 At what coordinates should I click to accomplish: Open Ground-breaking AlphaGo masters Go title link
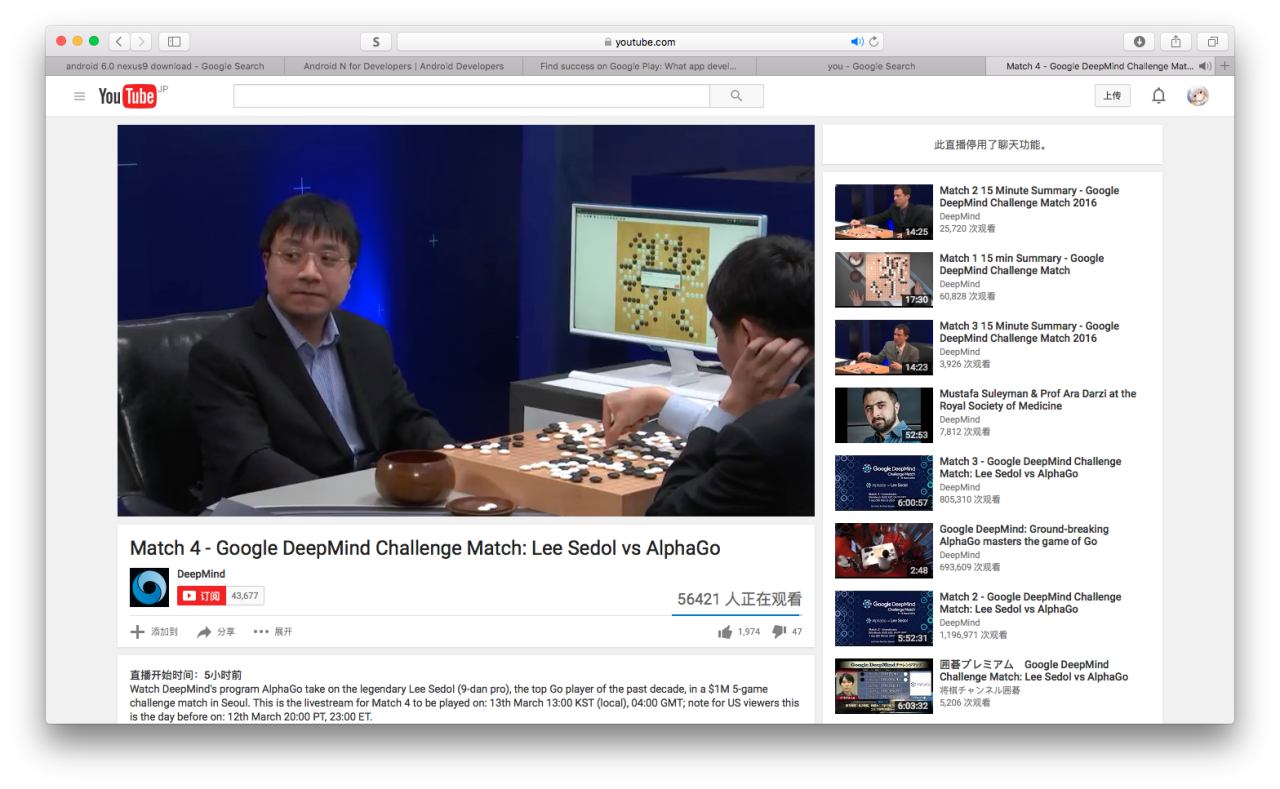[x=1024, y=535]
